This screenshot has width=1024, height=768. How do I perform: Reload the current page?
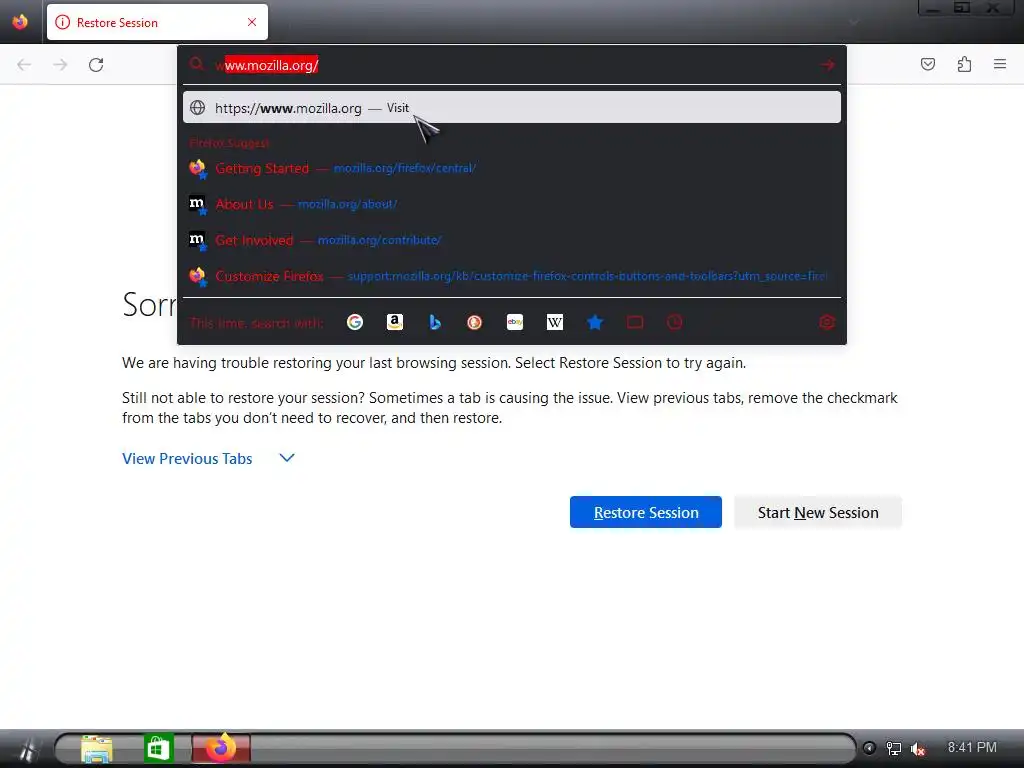point(96,65)
